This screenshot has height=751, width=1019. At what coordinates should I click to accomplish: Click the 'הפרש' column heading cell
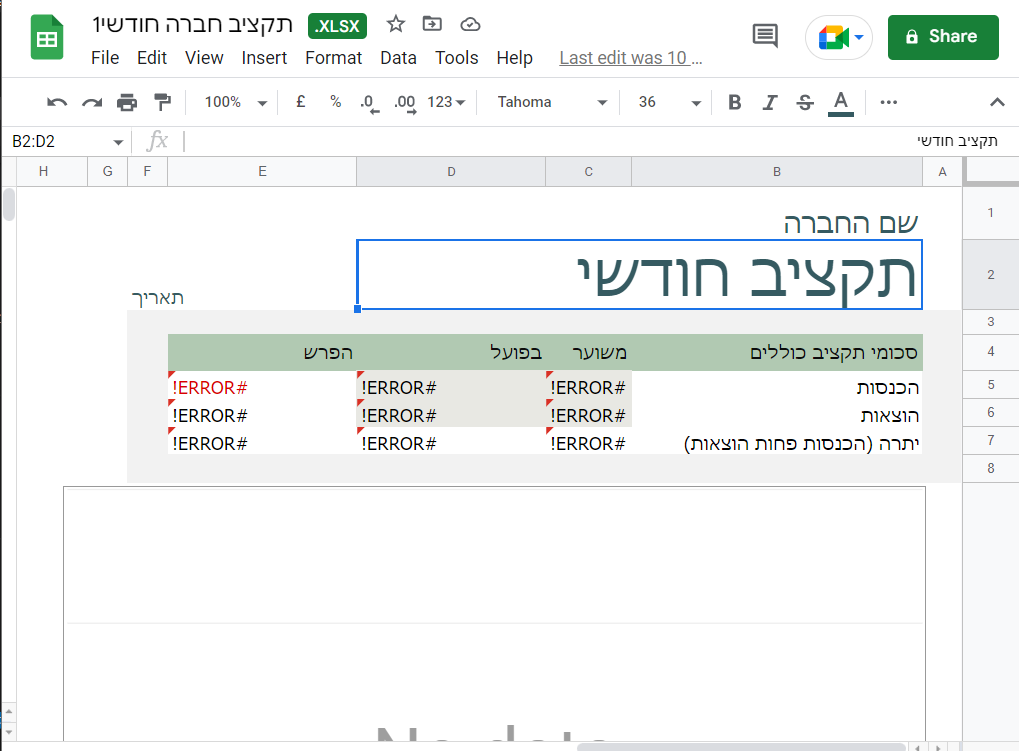262,353
